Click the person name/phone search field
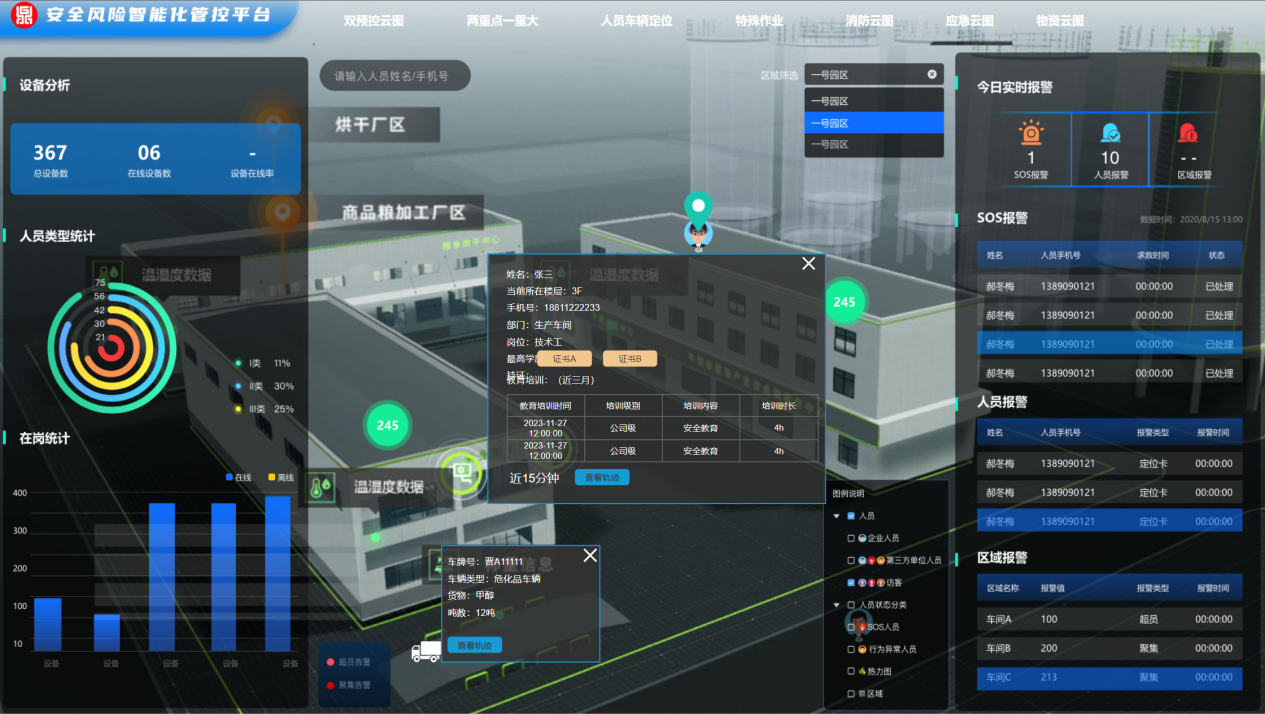The height and width of the screenshot is (714, 1265). click(394, 75)
